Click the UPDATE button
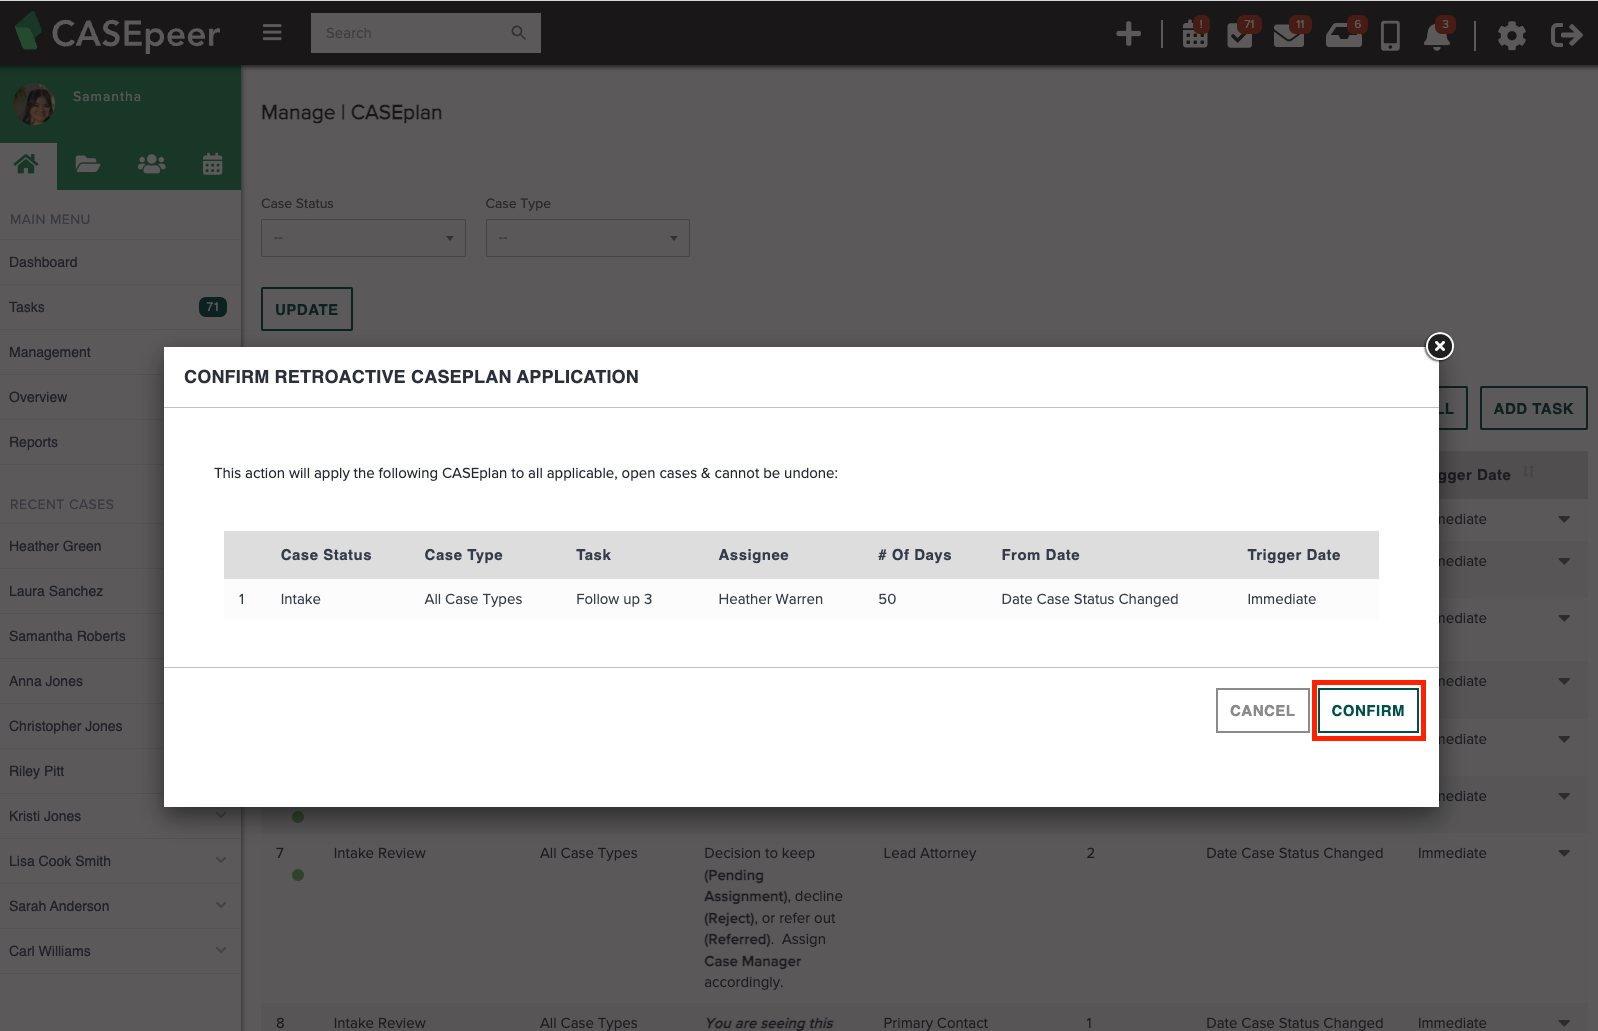The width and height of the screenshot is (1598, 1031). 307,309
